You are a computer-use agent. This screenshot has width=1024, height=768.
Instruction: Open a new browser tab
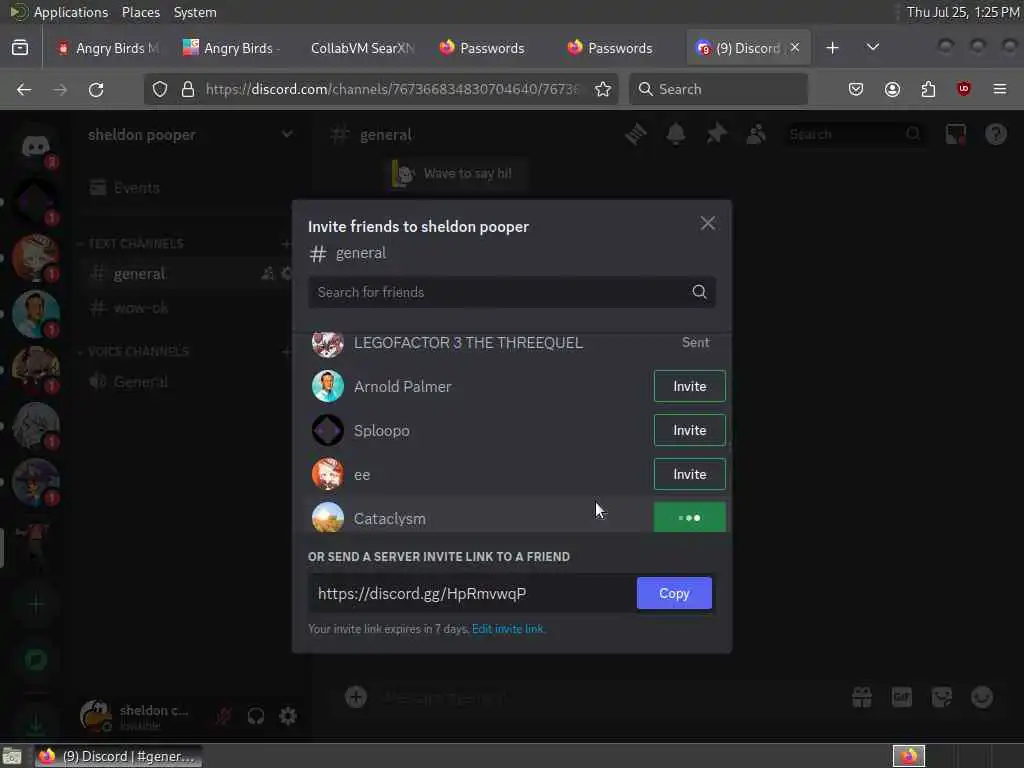pos(832,48)
